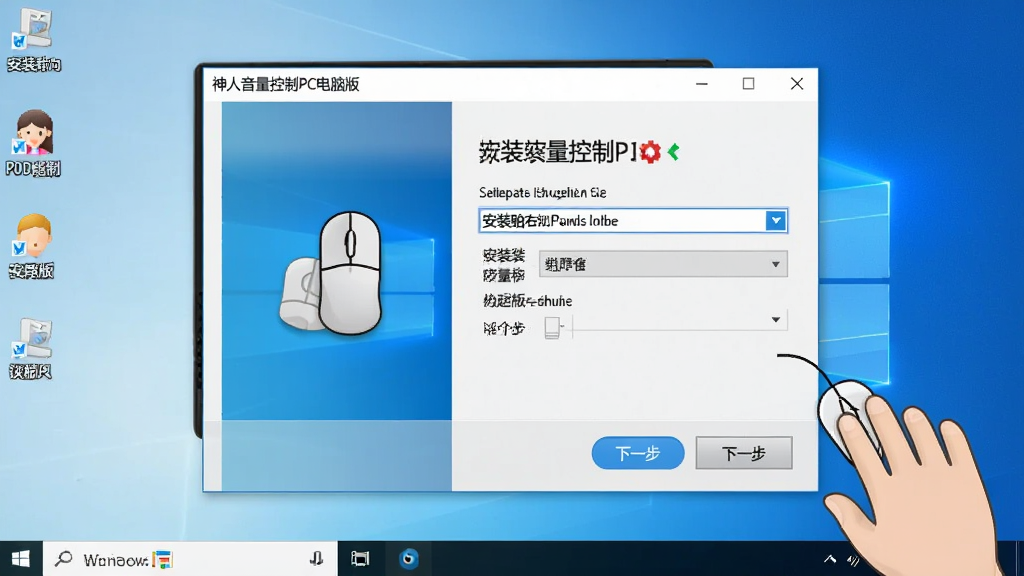Open the bottom desktop installer shortcut
The image size is (1024, 576).
(31, 348)
